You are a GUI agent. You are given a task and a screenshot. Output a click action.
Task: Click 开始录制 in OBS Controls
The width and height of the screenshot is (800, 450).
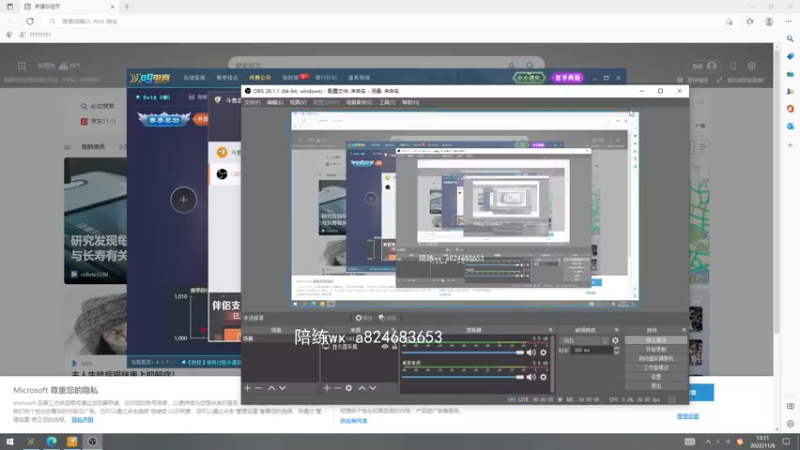tap(656, 349)
